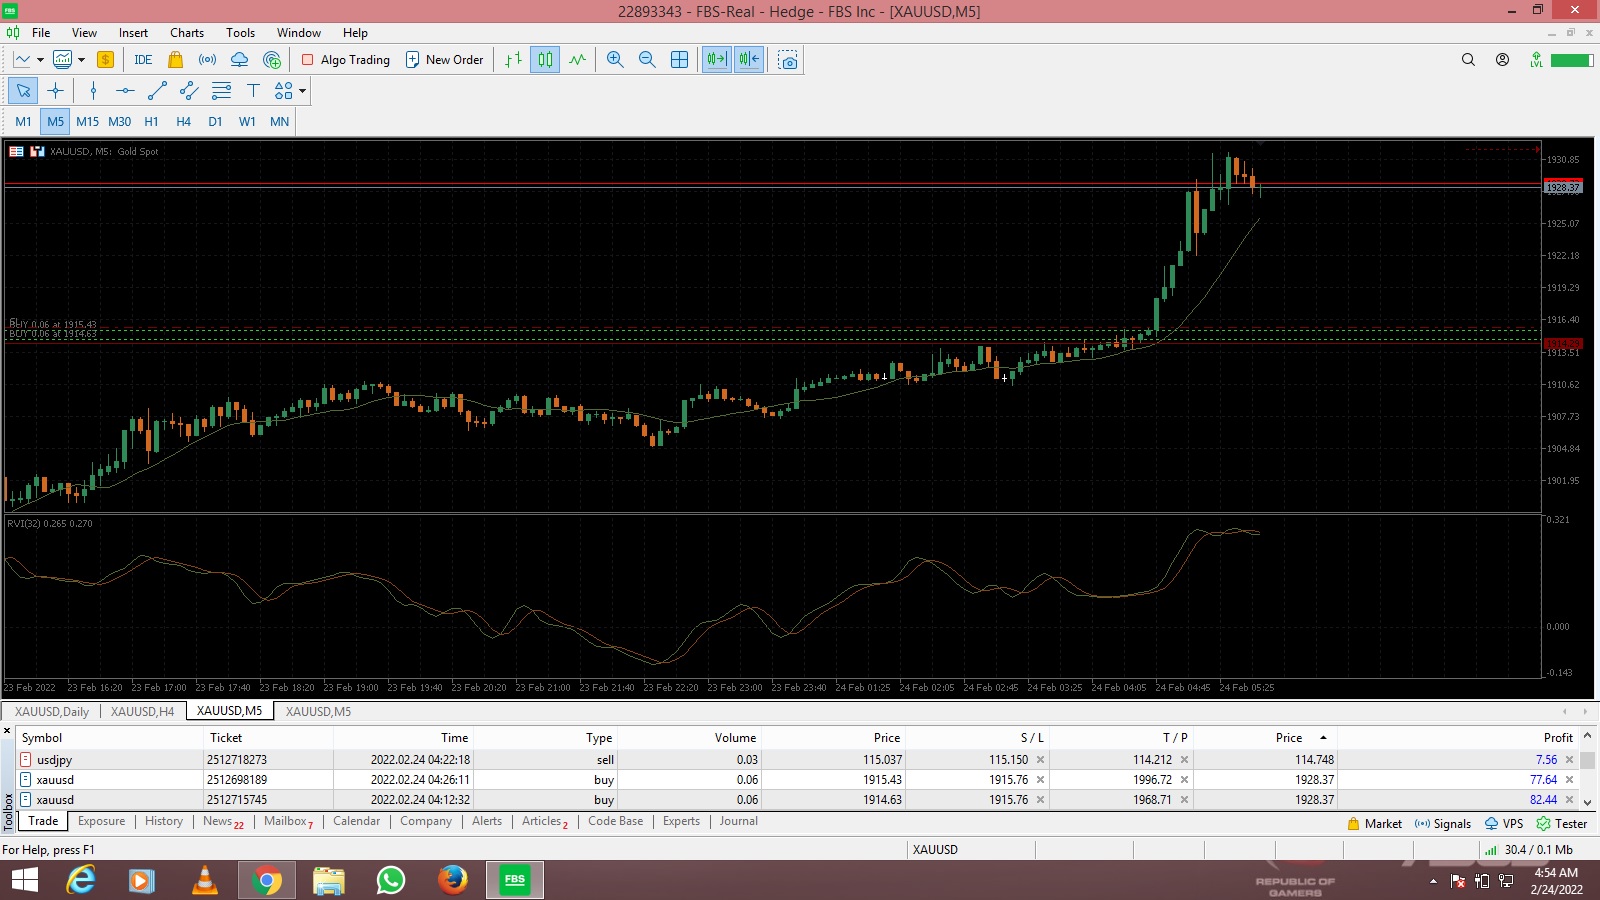Switch to M30 timeframe

point(119,122)
